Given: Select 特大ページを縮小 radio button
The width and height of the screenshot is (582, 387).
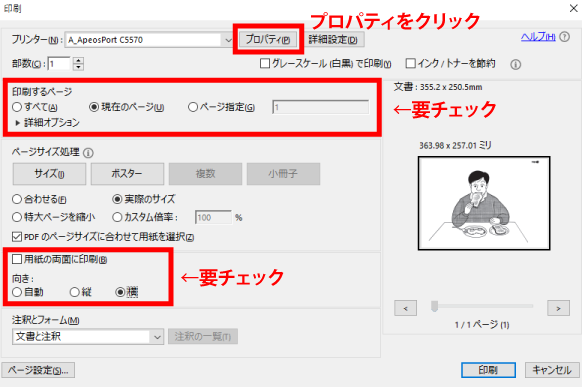Looking at the screenshot, I should tap(17, 217).
